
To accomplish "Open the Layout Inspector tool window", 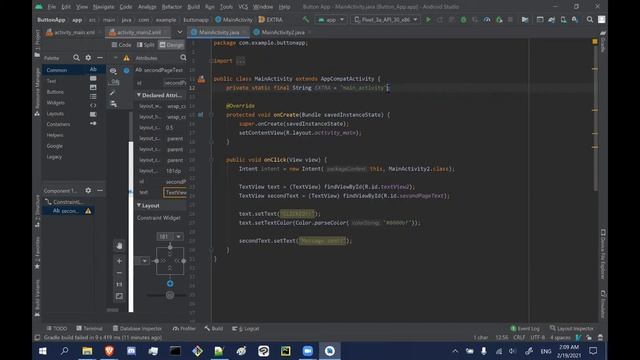I will click(x=571, y=329).
